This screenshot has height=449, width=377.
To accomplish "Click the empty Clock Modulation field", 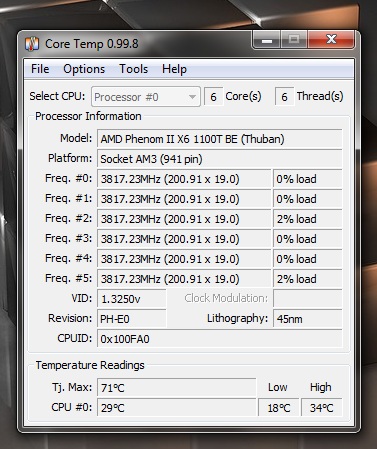I will click(x=307, y=298).
